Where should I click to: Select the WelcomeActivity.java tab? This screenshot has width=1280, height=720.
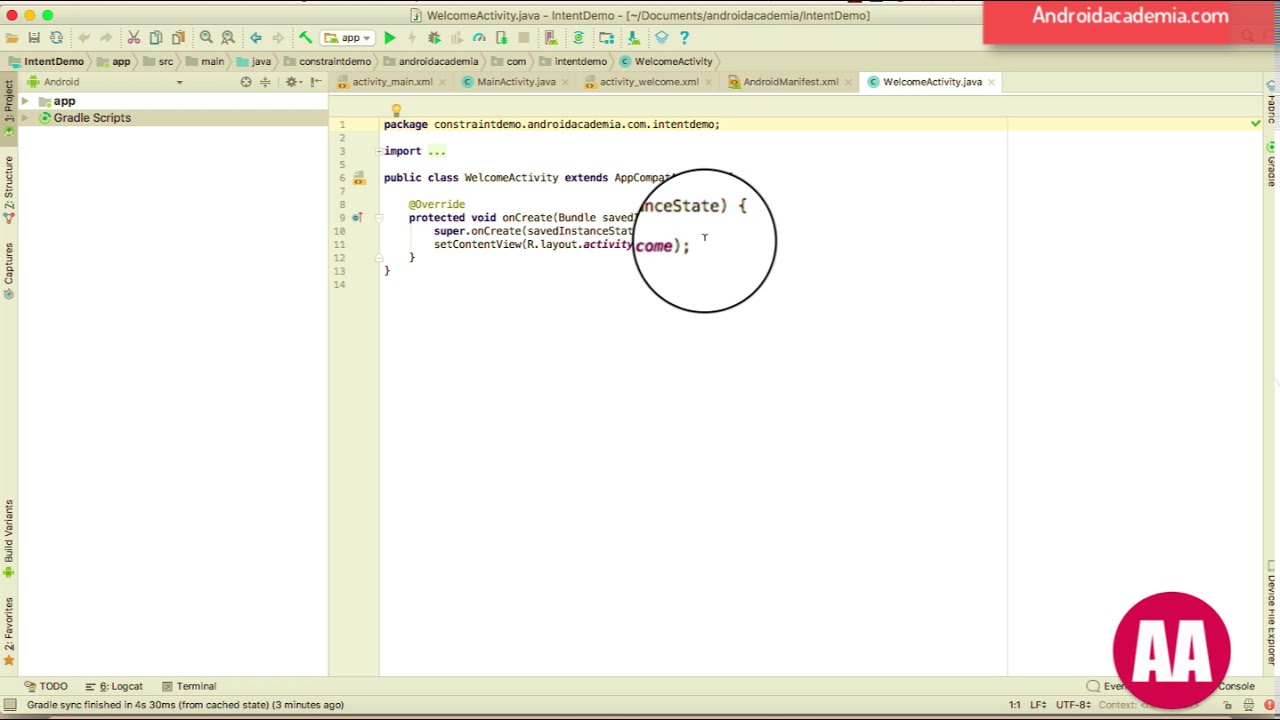[x=932, y=82]
